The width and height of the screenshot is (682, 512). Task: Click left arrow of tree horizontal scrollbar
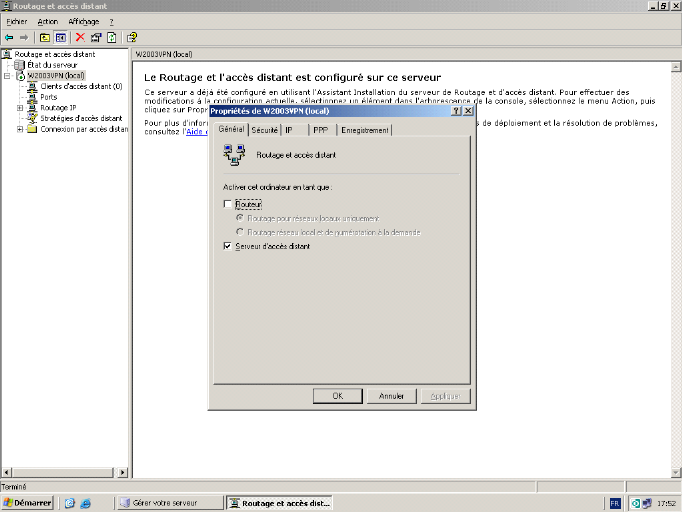tap(7, 472)
